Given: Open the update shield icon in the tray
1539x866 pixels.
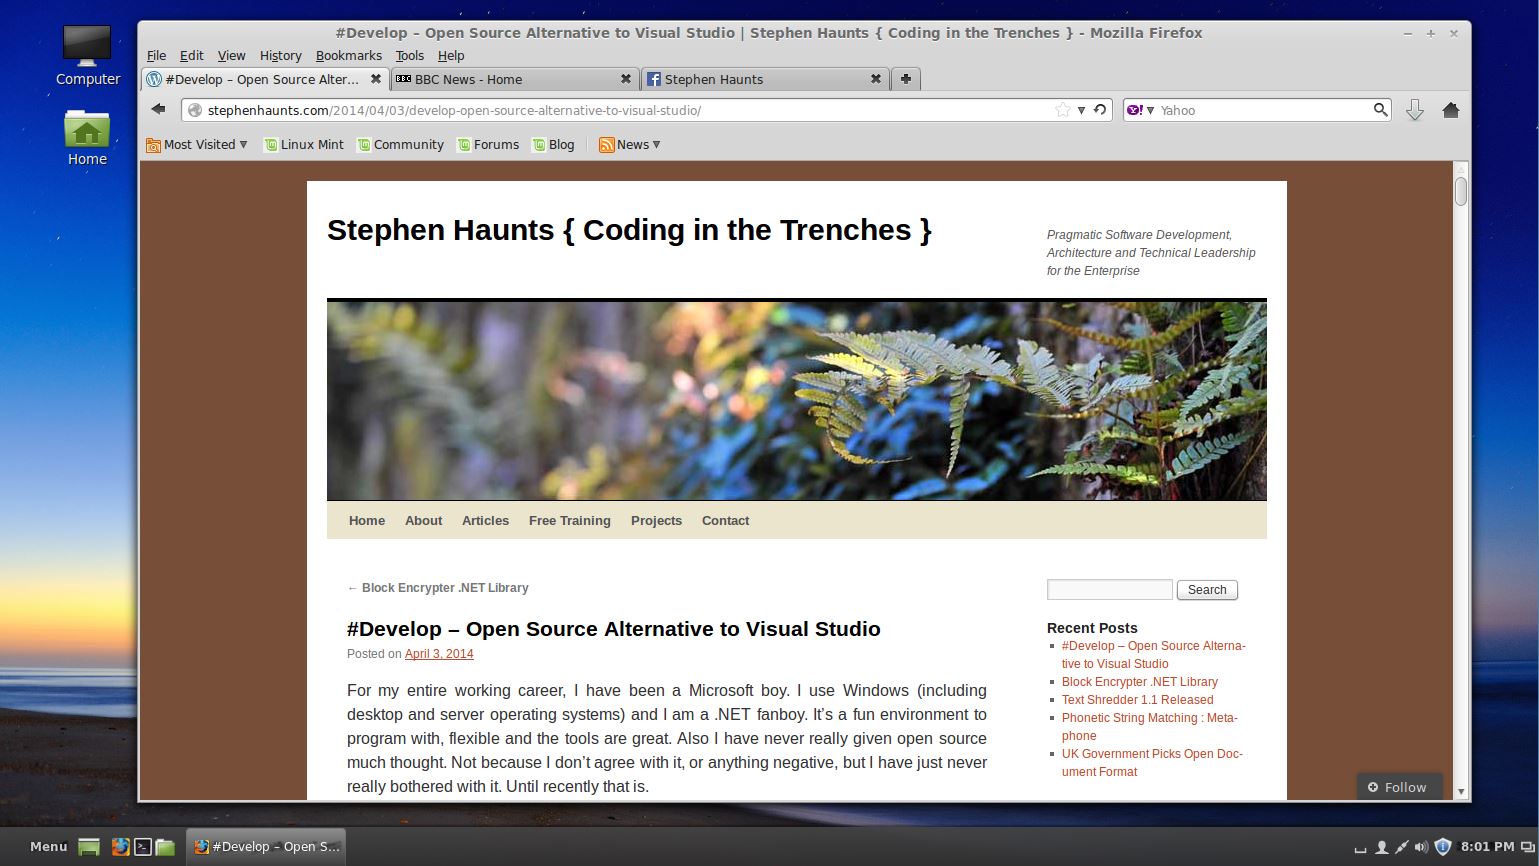Looking at the screenshot, I should click(1443, 846).
